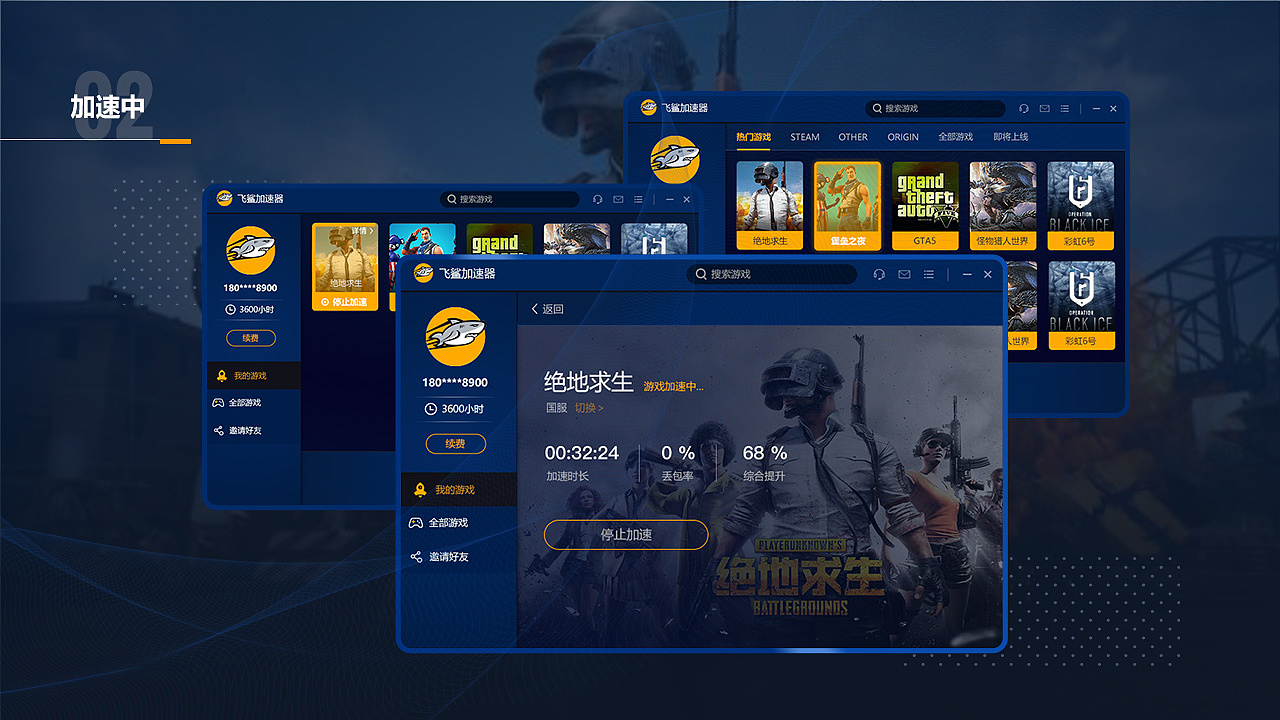This screenshot has height=720, width=1280.
Task: Click the 游戏加速中 status text
Action: point(673,386)
